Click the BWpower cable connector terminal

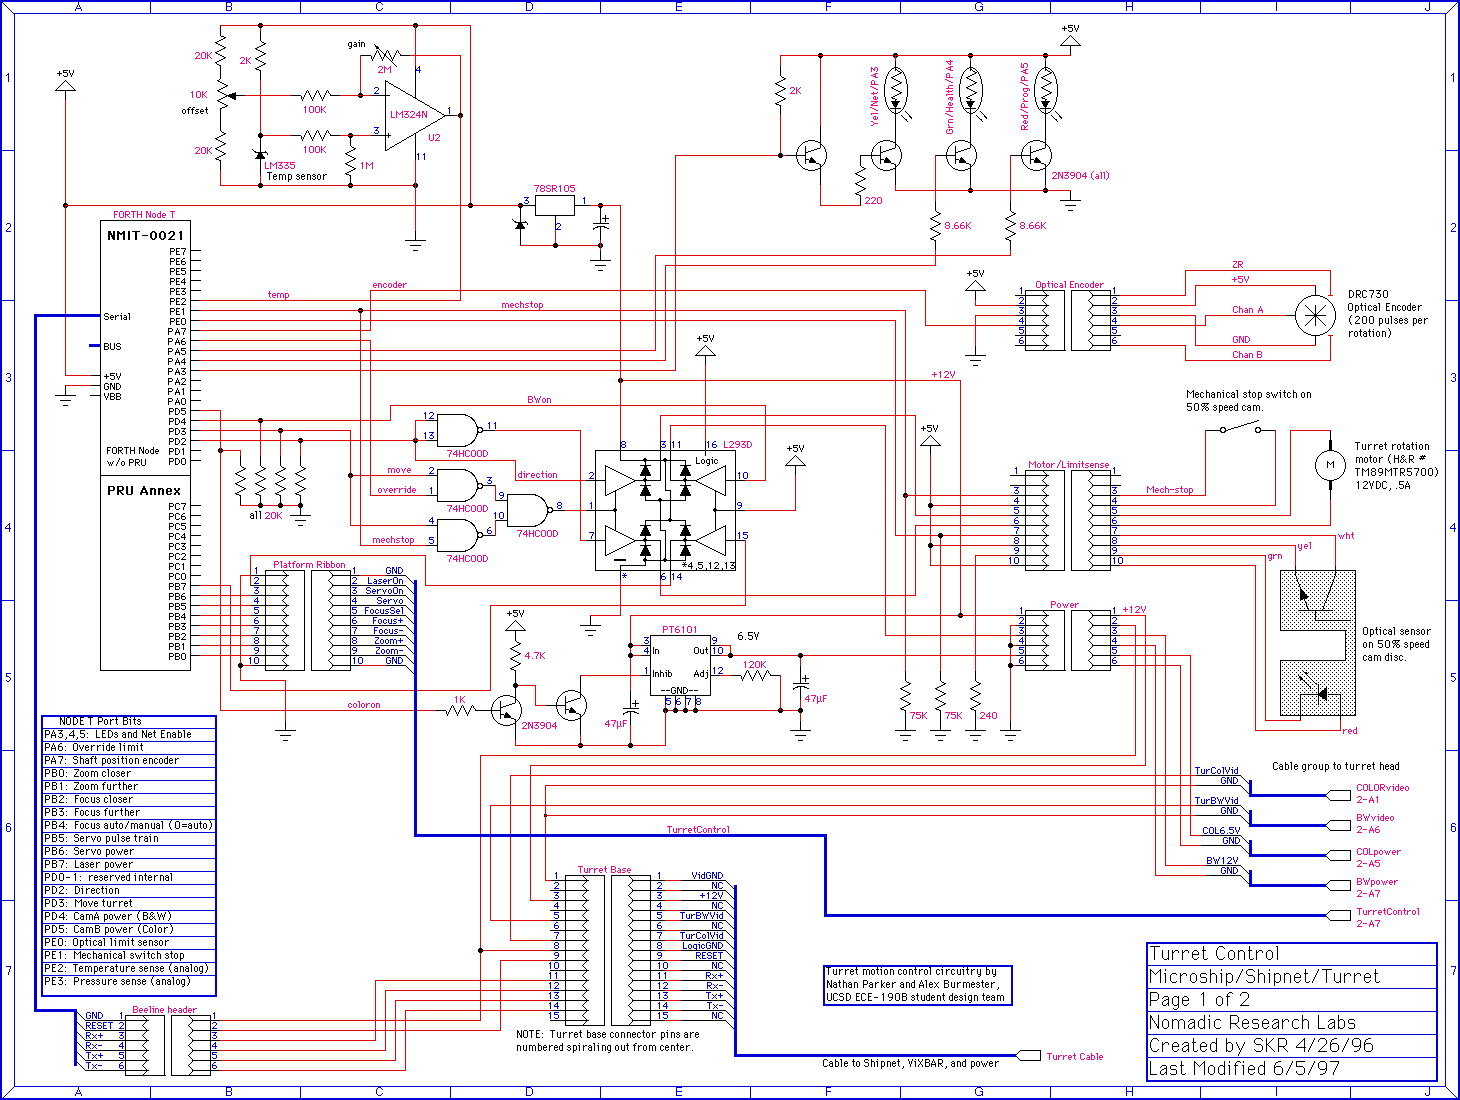tap(1339, 885)
